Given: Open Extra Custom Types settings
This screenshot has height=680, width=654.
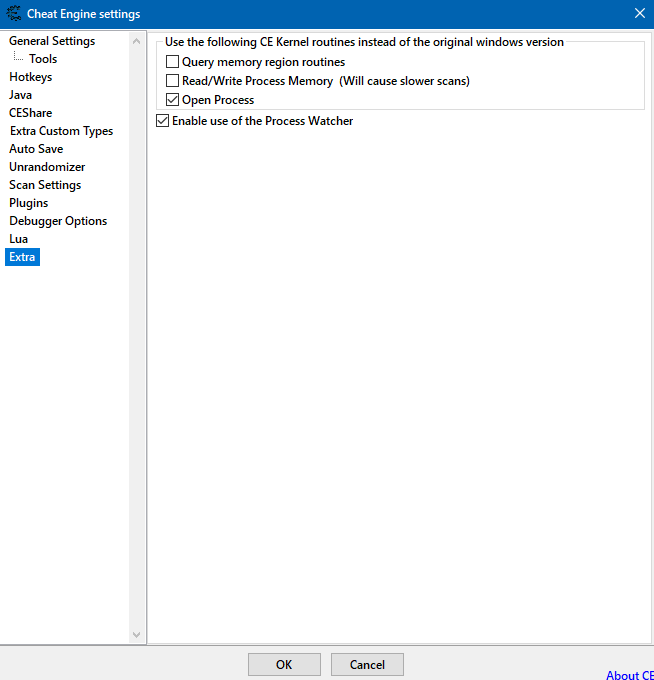Looking at the screenshot, I should pos(61,131).
